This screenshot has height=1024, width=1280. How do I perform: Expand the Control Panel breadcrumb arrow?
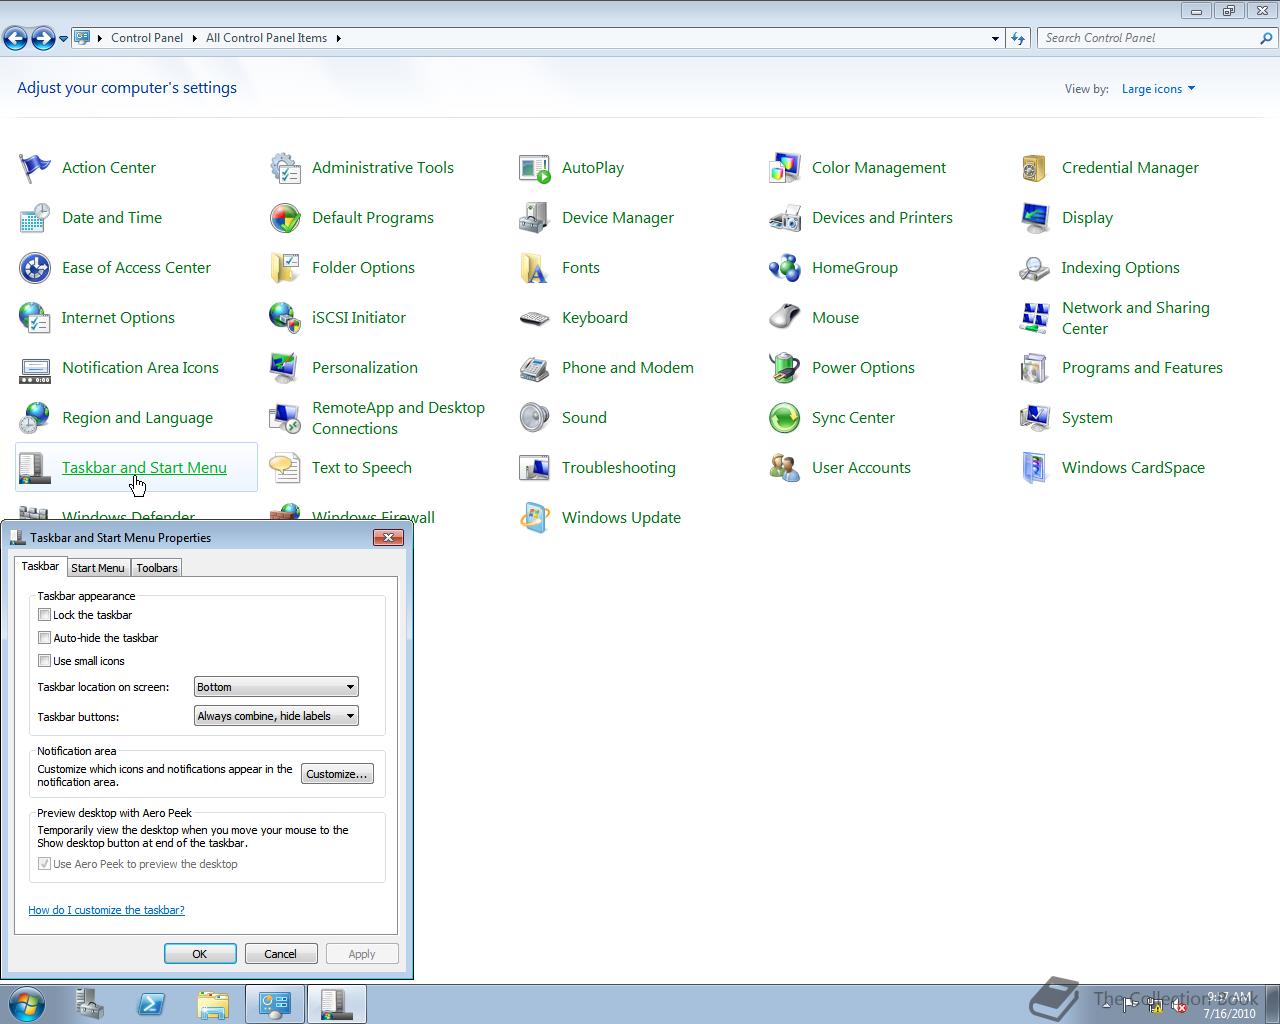[x=194, y=38]
